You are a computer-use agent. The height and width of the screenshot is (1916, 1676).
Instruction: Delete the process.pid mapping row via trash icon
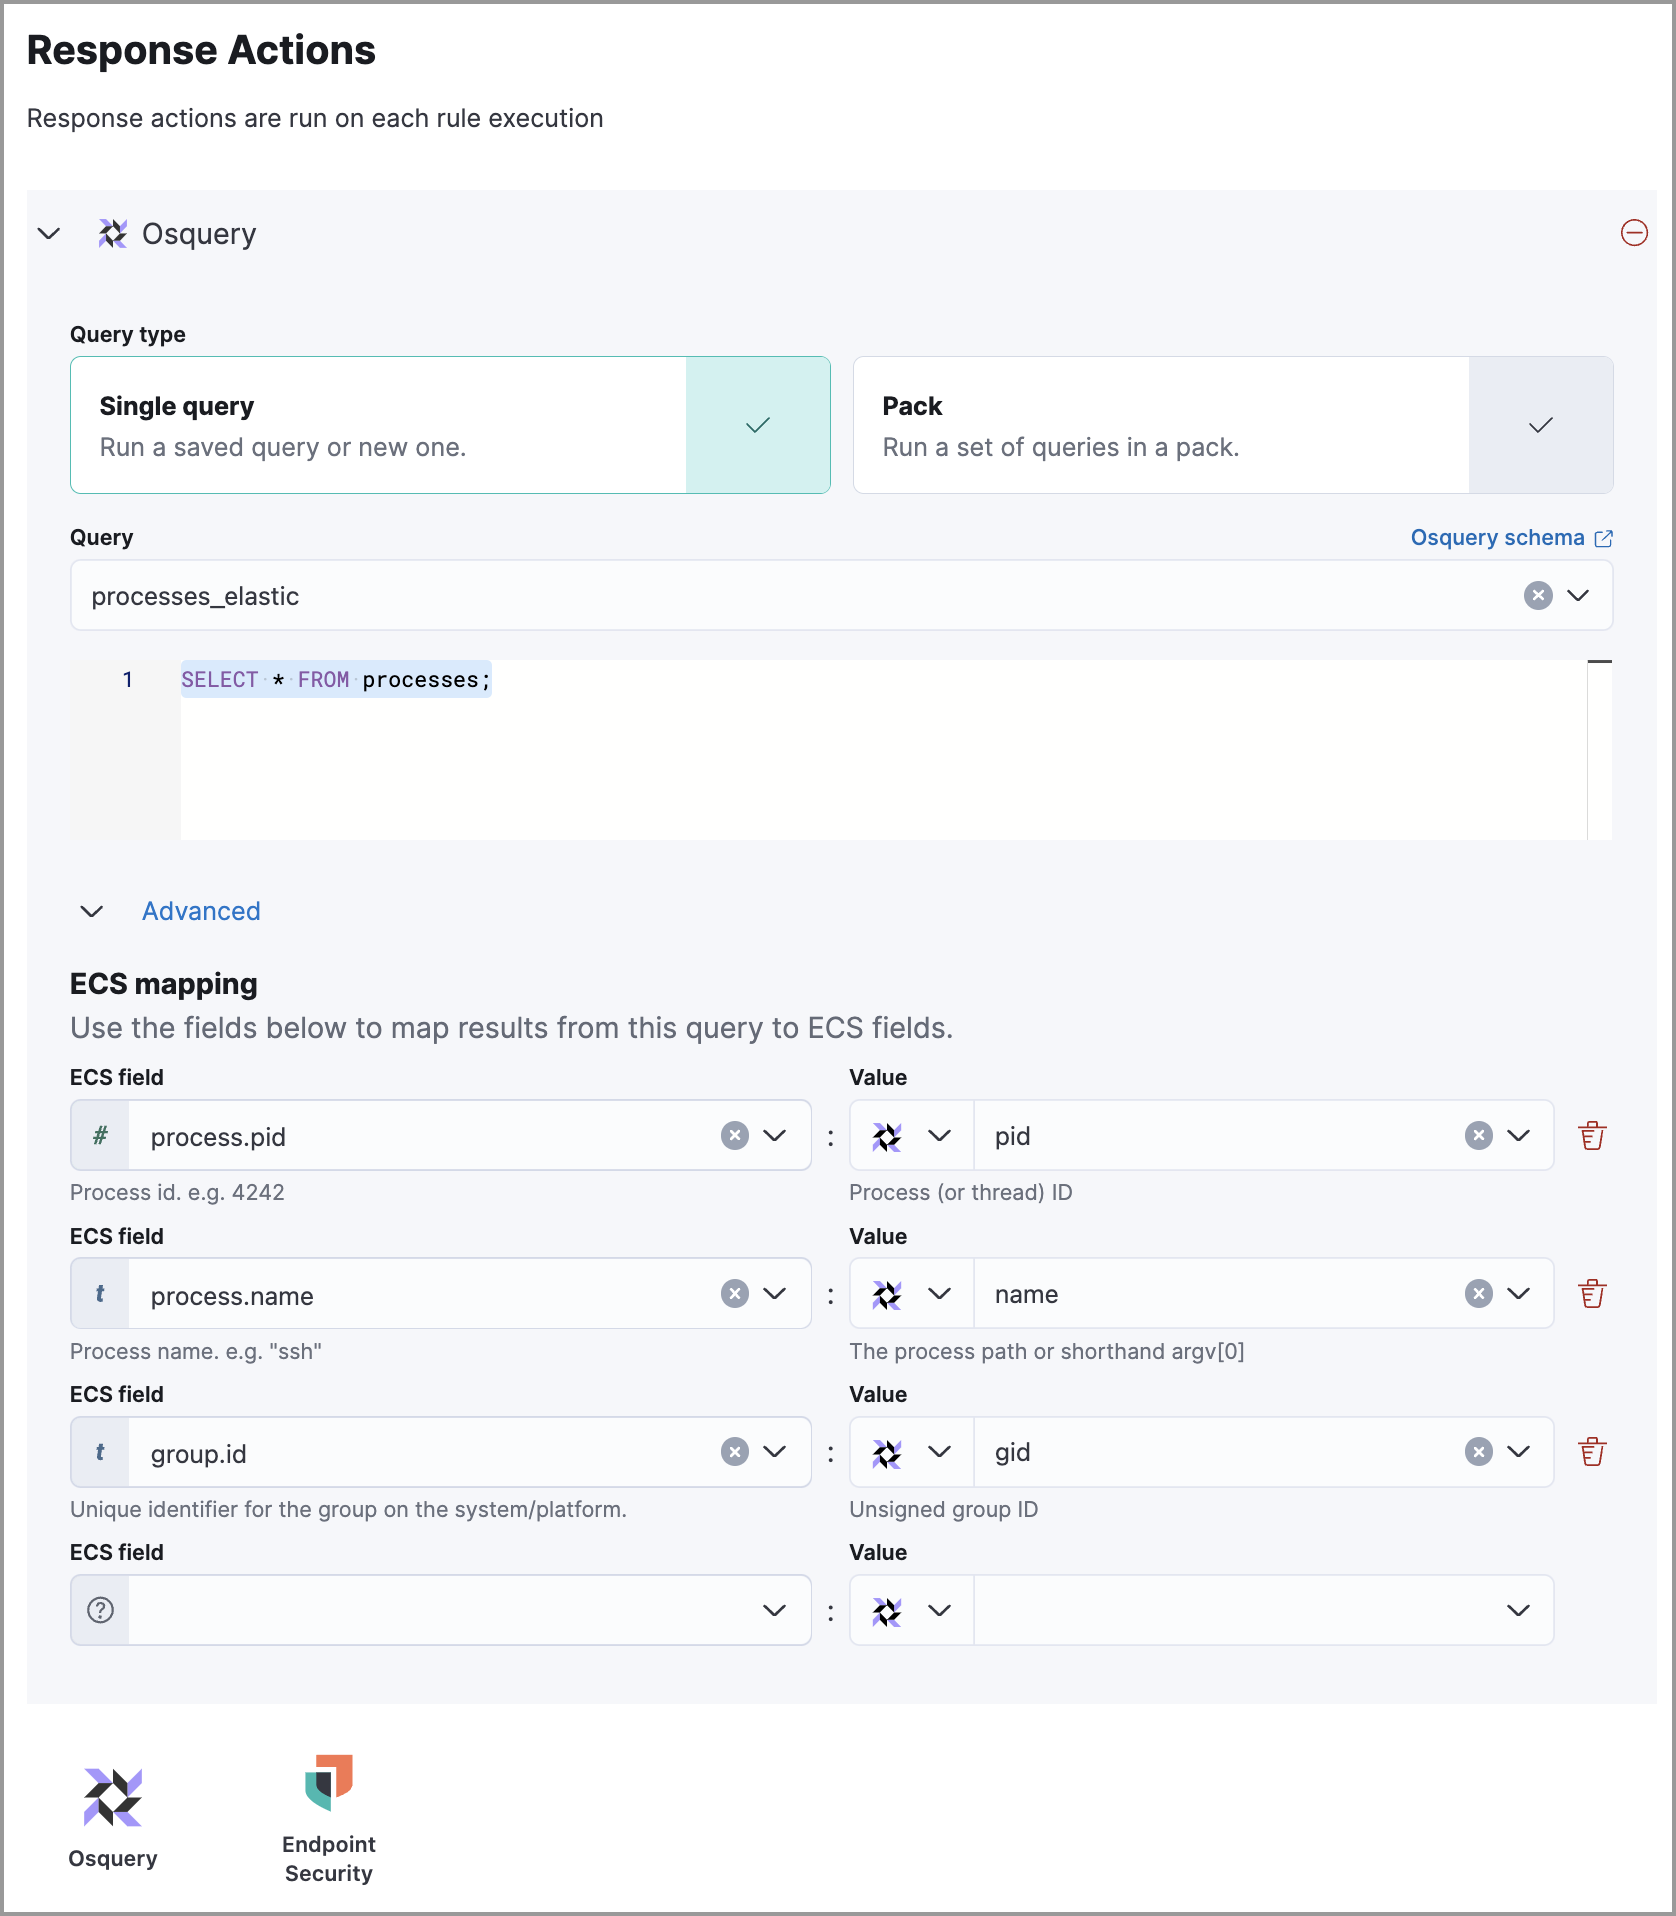[1592, 1135]
